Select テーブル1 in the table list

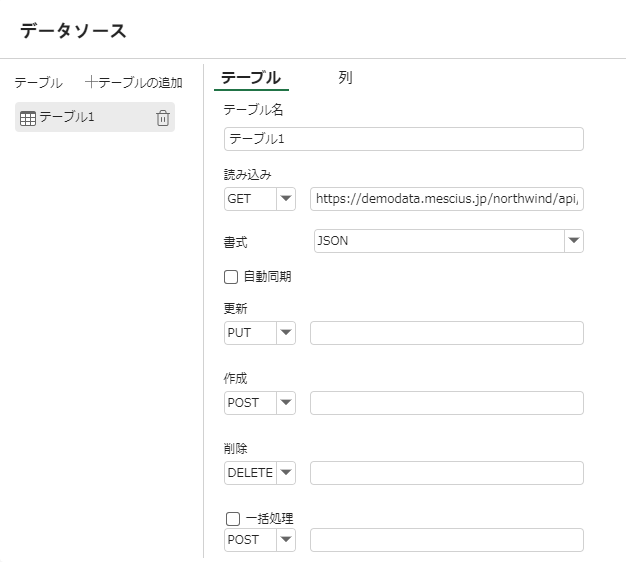[x=67, y=118]
